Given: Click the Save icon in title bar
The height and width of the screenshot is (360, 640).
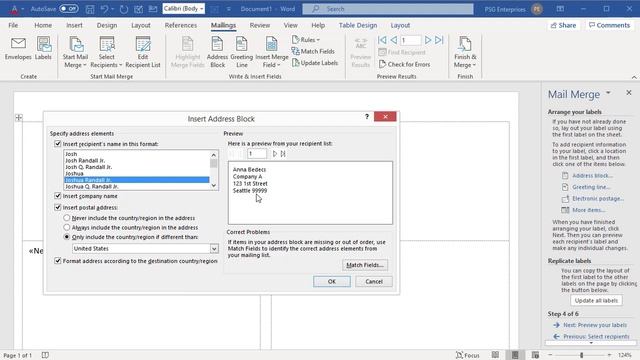Looking at the screenshot, I should click(x=90, y=9).
